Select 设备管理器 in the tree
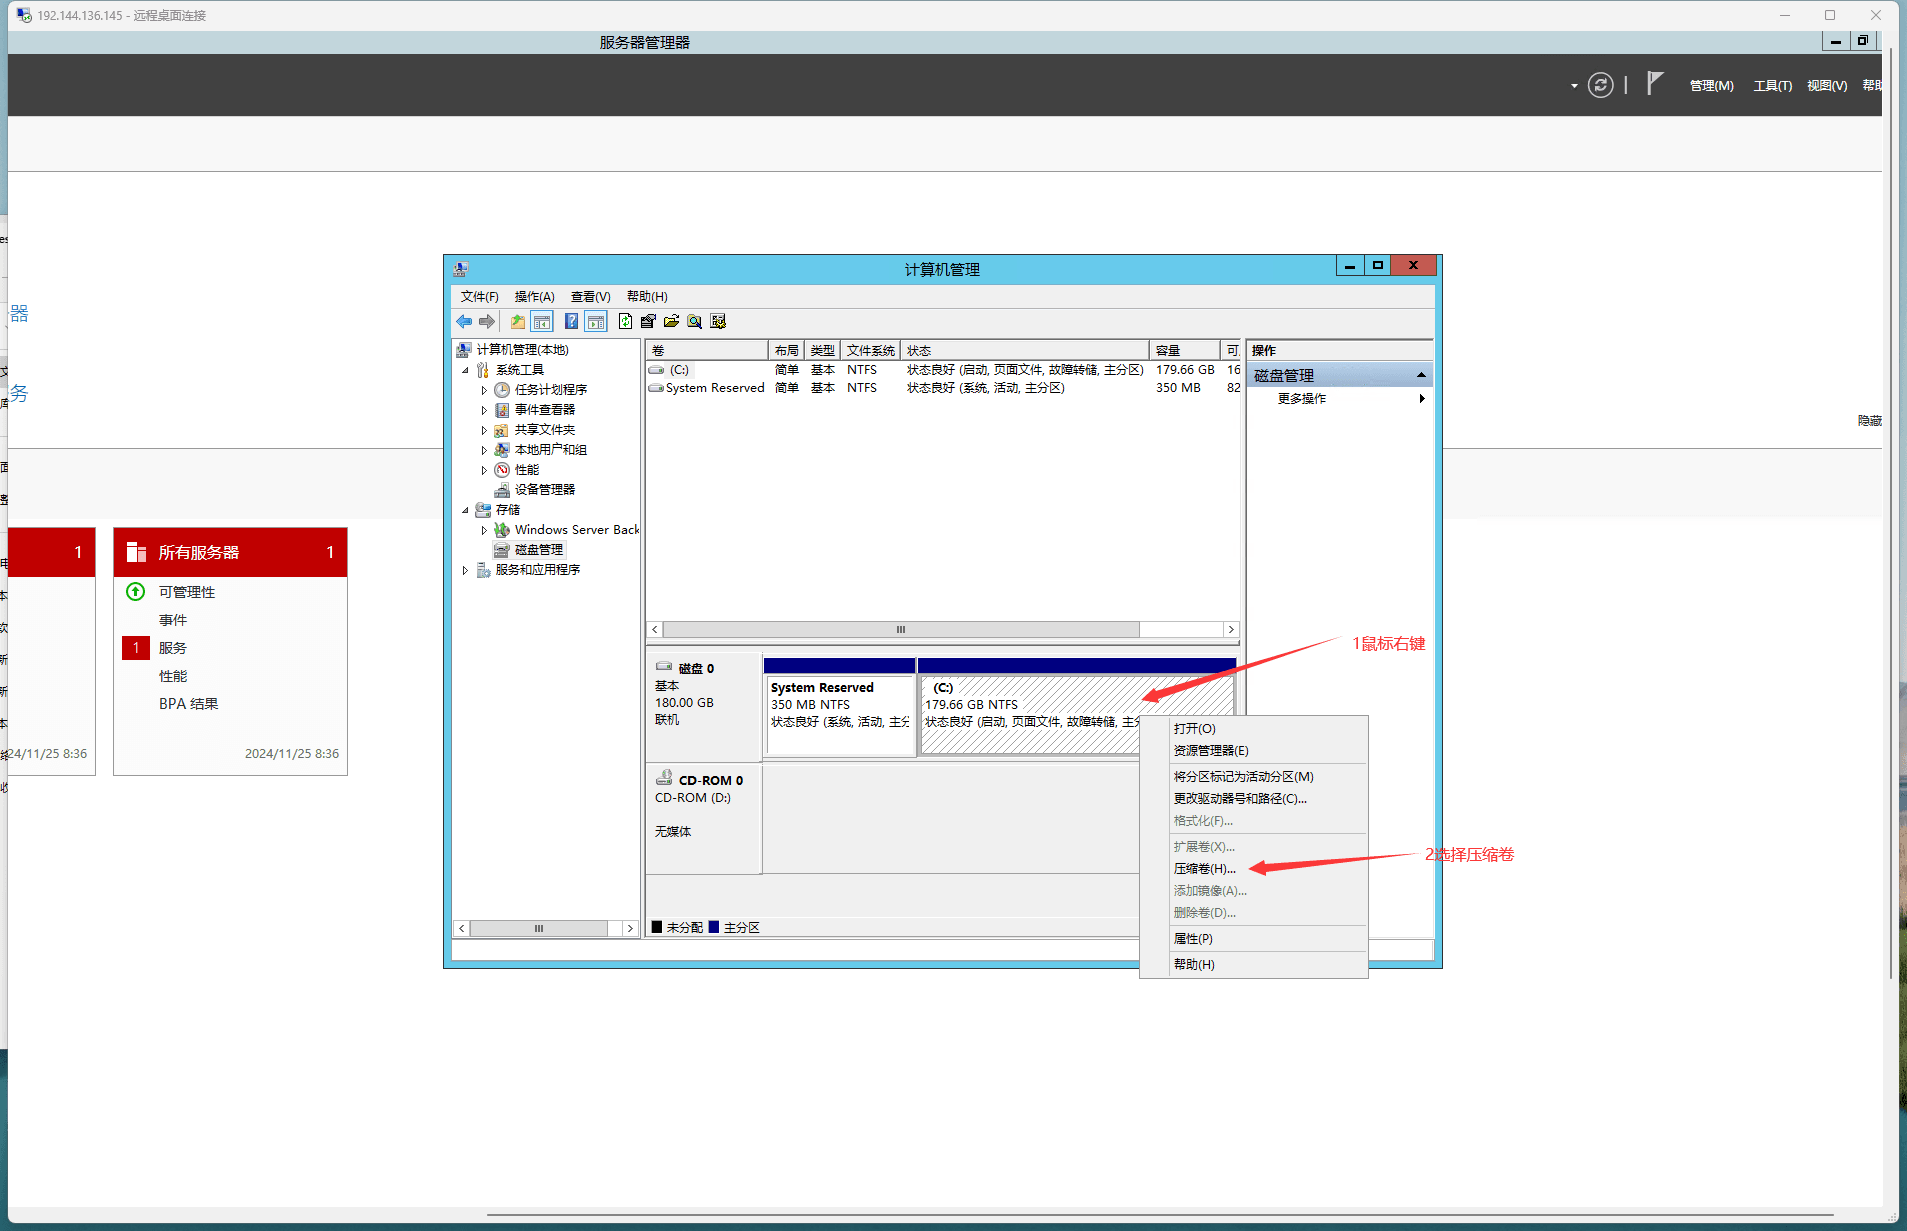The width and height of the screenshot is (1907, 1231). click(x=544, y=490)
